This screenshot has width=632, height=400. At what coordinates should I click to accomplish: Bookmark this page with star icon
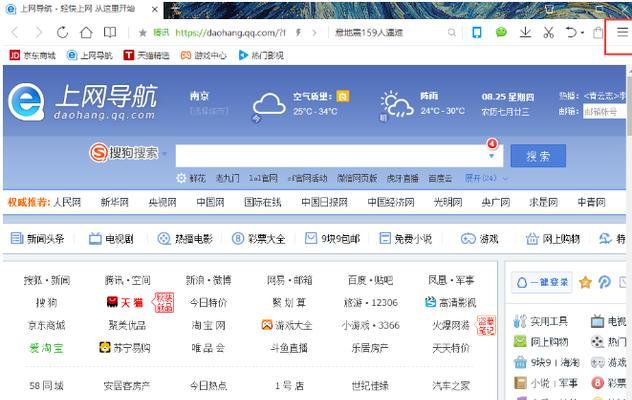coord(143,33)
